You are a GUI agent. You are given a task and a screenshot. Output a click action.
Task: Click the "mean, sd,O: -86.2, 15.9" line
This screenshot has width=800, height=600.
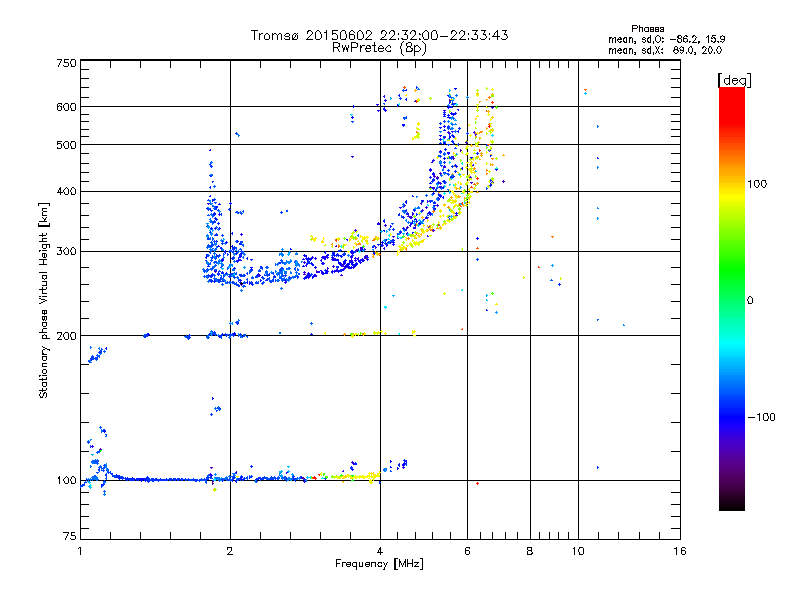click(666, 39)
